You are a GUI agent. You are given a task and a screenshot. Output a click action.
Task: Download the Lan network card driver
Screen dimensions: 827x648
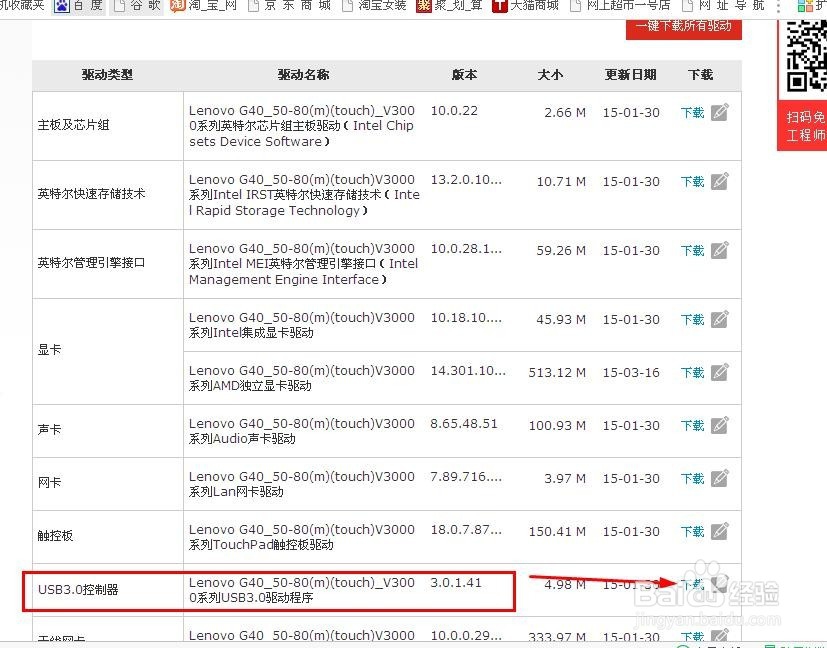(693, 479)
